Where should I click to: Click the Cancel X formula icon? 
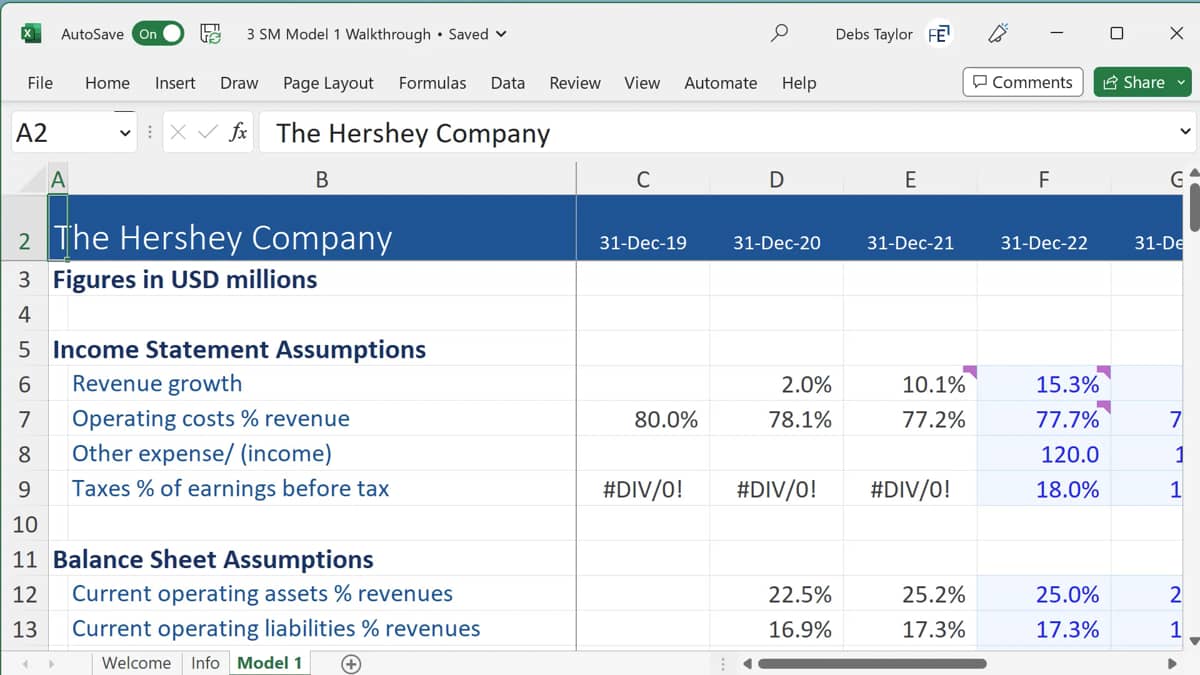[x=178, y=132]
